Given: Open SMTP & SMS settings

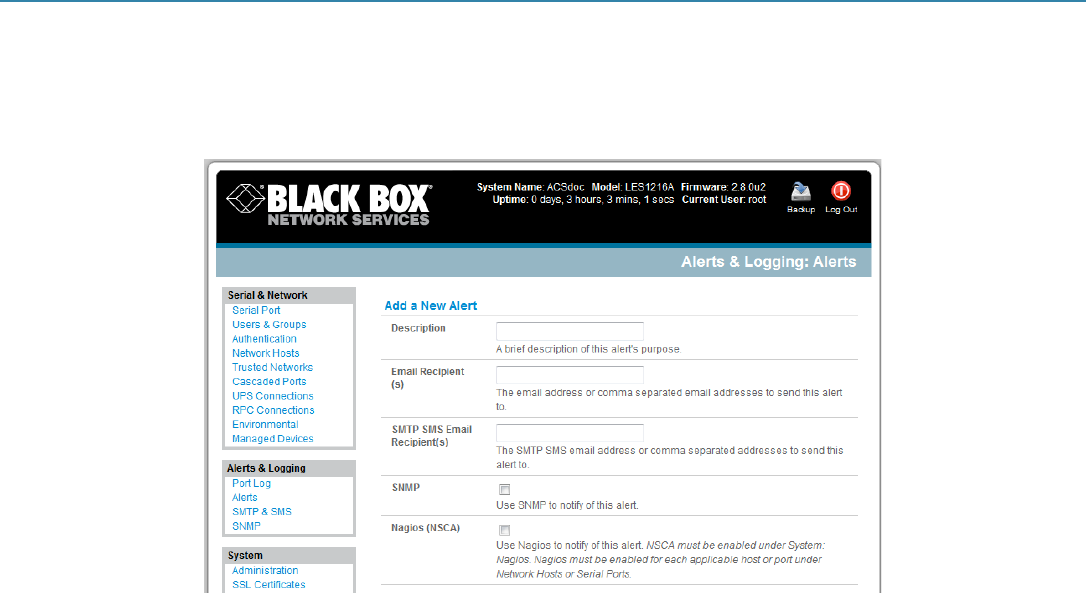Looking at the screenshot, I should point(262,512).
